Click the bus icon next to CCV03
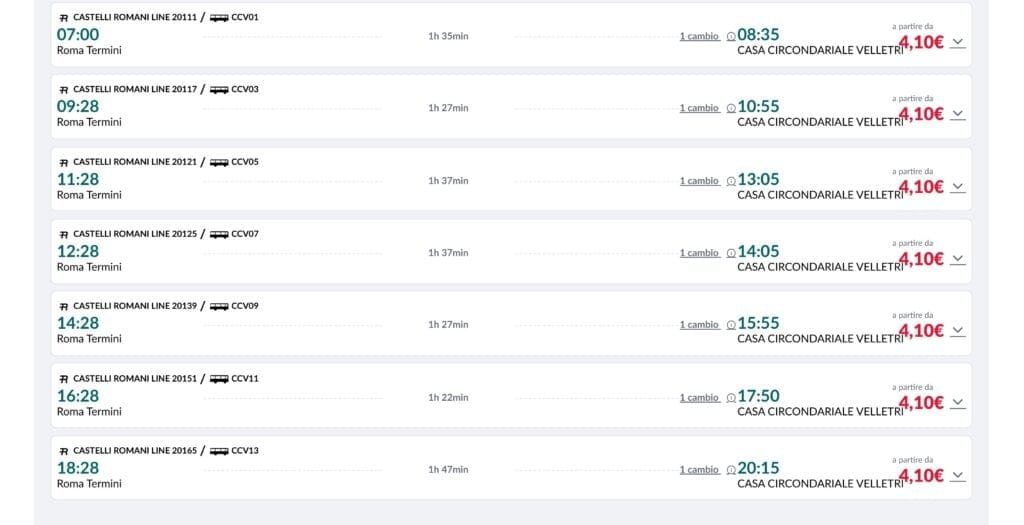This screenshot has width=1024, height=525. click(219, 90)
